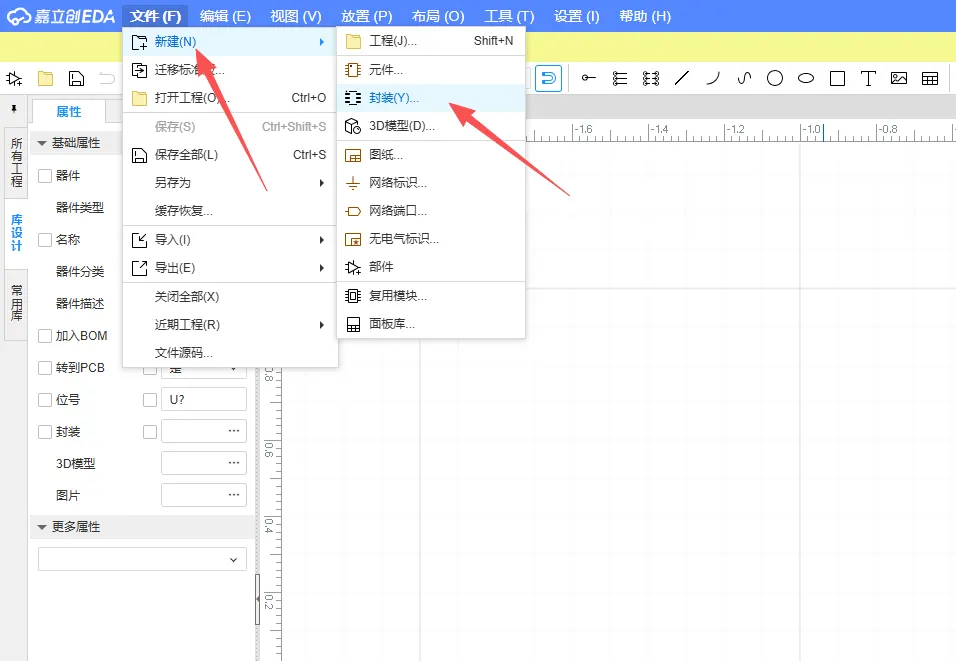Expand the 另存为 submenu
This screenshot has height=661, width=956.
point(230,183)
